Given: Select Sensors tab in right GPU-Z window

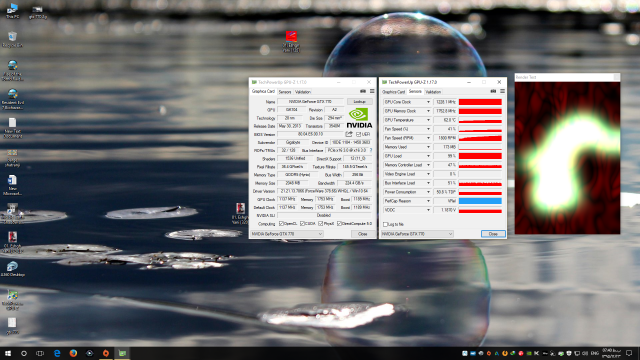Looking at the screenshot, I should [x=415, y=91].
